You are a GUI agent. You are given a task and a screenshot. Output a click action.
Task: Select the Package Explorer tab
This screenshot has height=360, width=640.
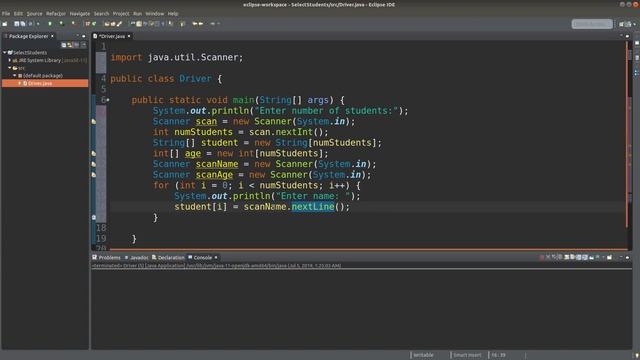click(x=29, y=36)
